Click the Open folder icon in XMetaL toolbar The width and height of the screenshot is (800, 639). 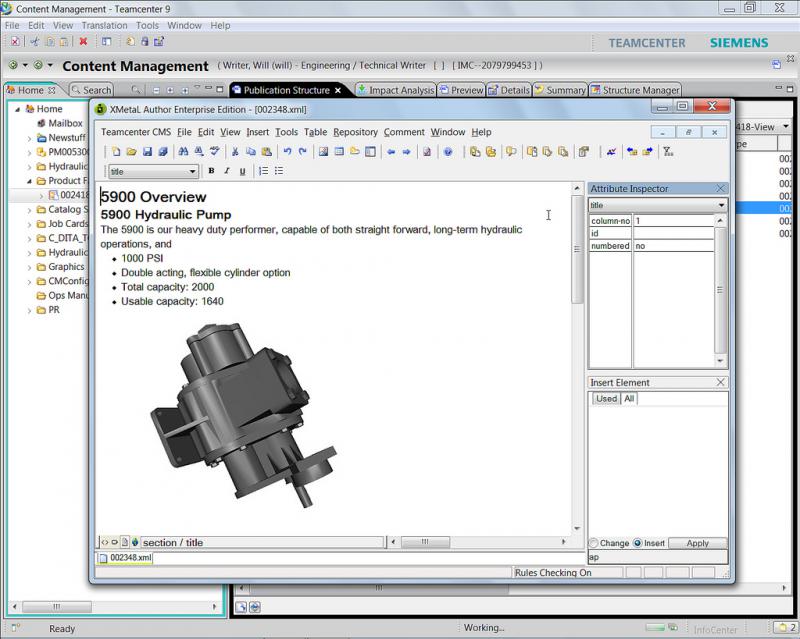pyautogui.click(x=132, y=152)
